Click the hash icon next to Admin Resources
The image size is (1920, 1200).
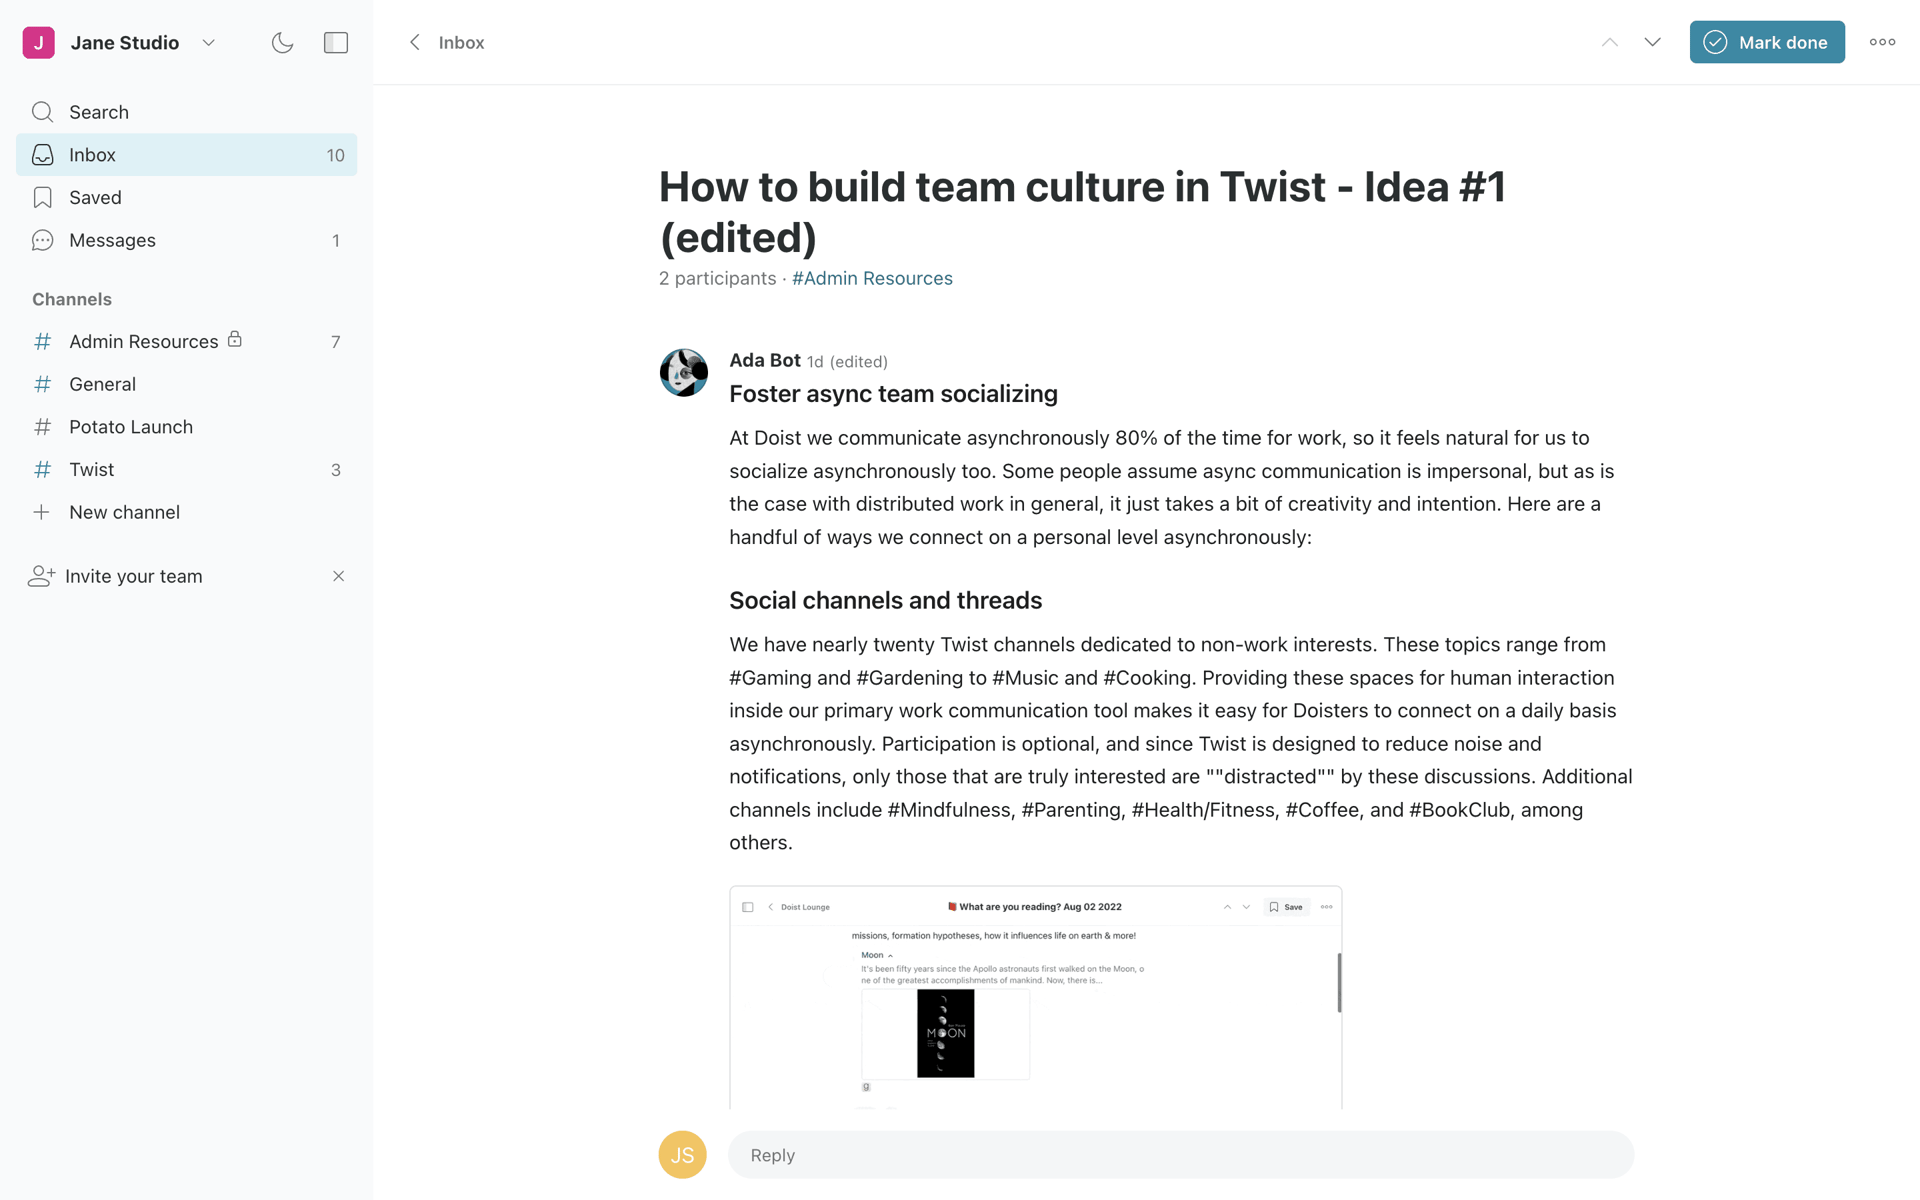(42, 342)
